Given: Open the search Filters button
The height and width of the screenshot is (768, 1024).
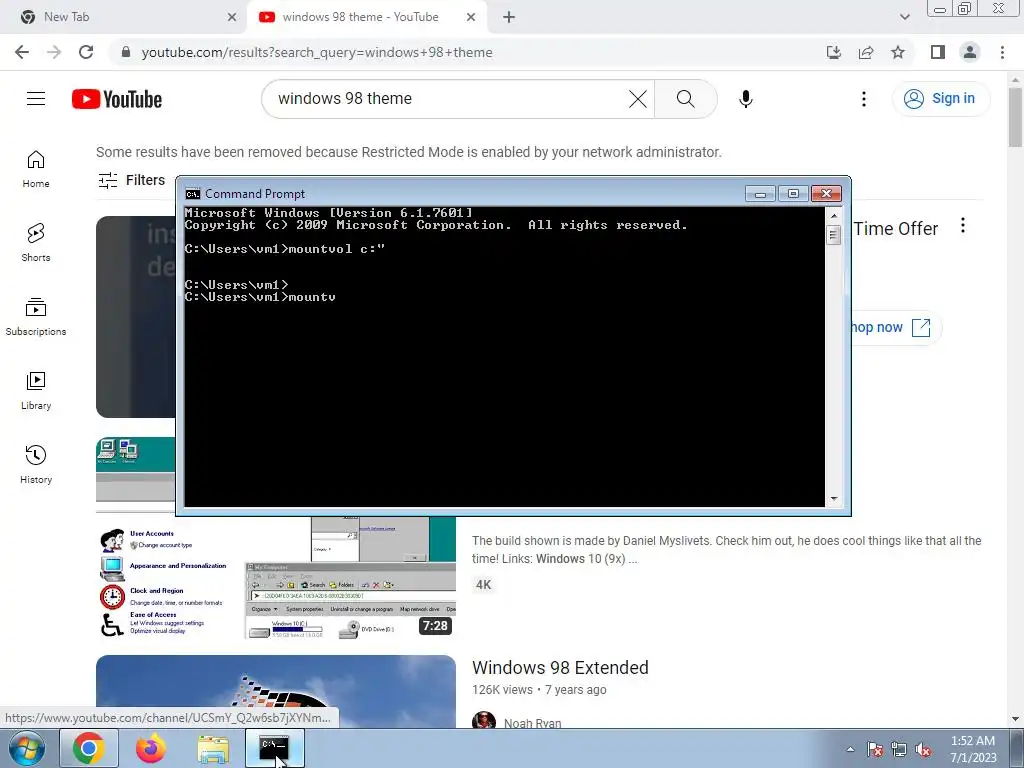Looking at the screenshot, I should click(x=131, y=180).
